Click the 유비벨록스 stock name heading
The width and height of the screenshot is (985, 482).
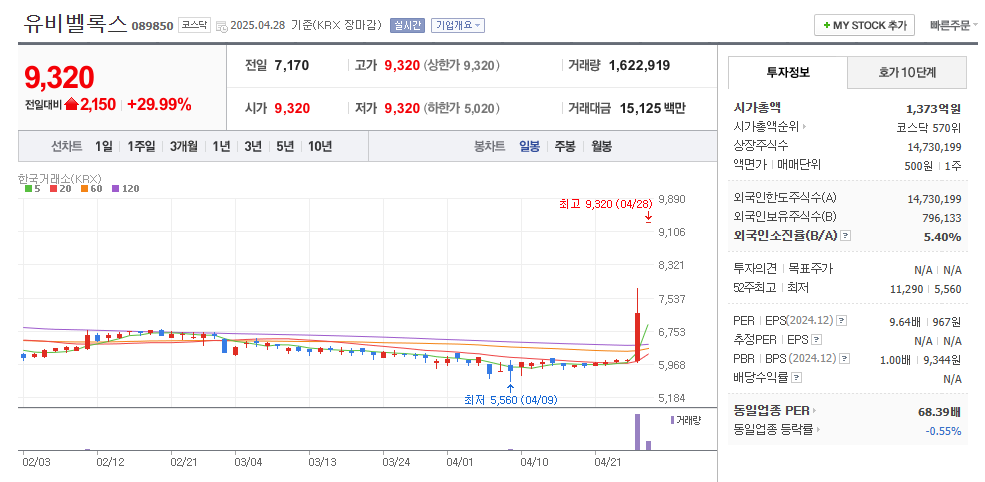75,24
